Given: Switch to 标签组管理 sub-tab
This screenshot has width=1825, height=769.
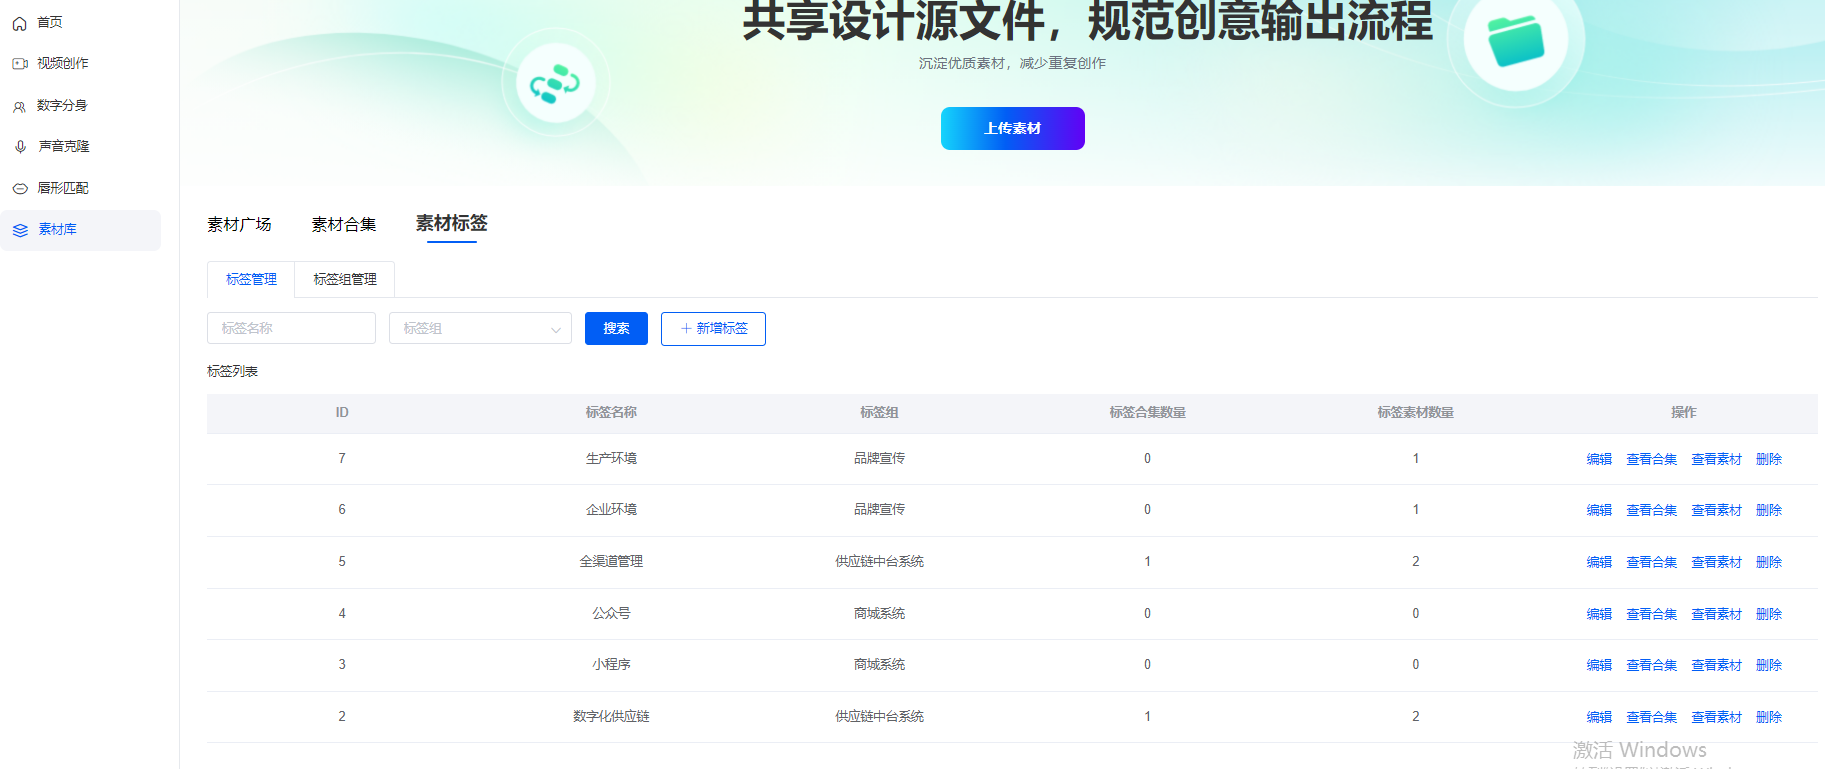Looking at the screenshot, I should 345,280.
